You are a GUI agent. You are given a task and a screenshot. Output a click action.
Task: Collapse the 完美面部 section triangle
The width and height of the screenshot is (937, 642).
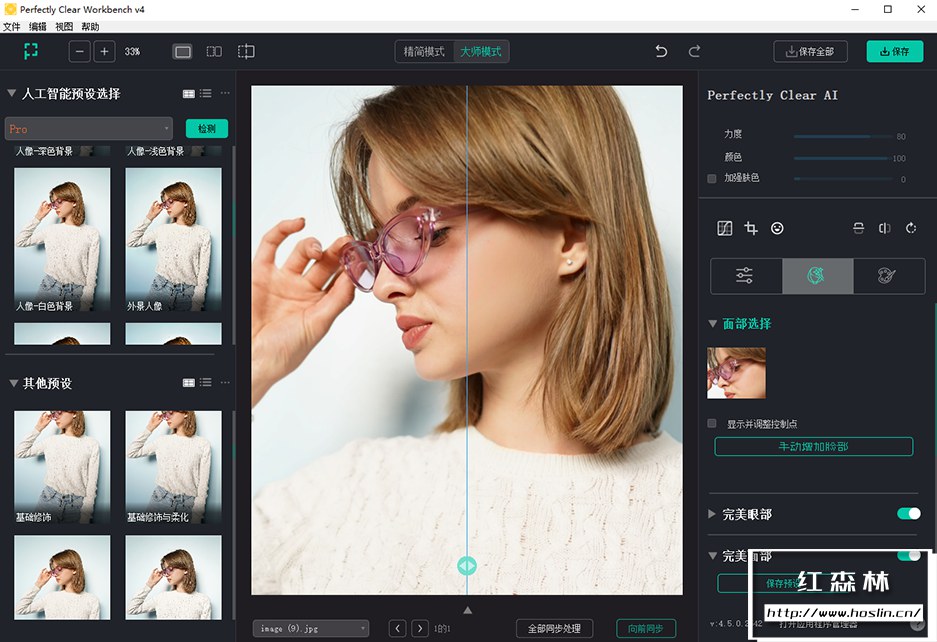[x=712, y=555]
